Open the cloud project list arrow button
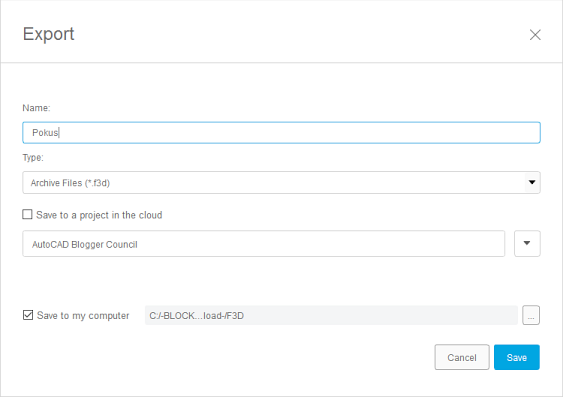This screenshot has width=563, height=397. [x=527, y=243]
